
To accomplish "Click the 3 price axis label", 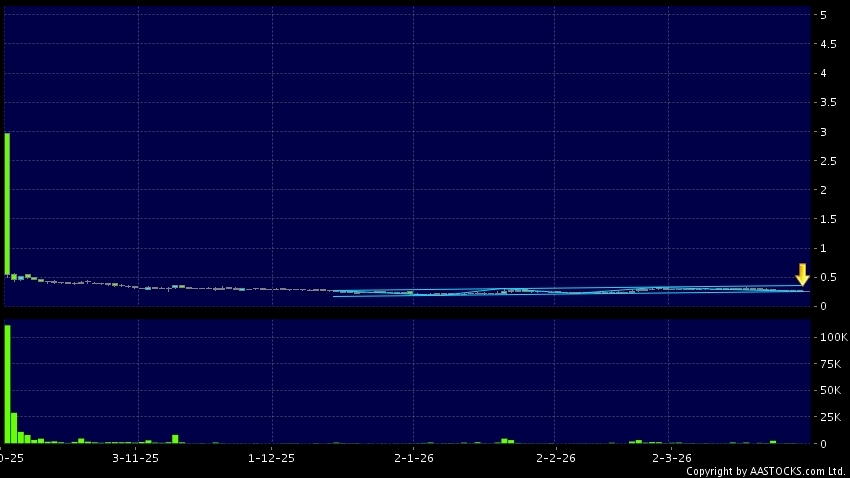I will point(822,132).
